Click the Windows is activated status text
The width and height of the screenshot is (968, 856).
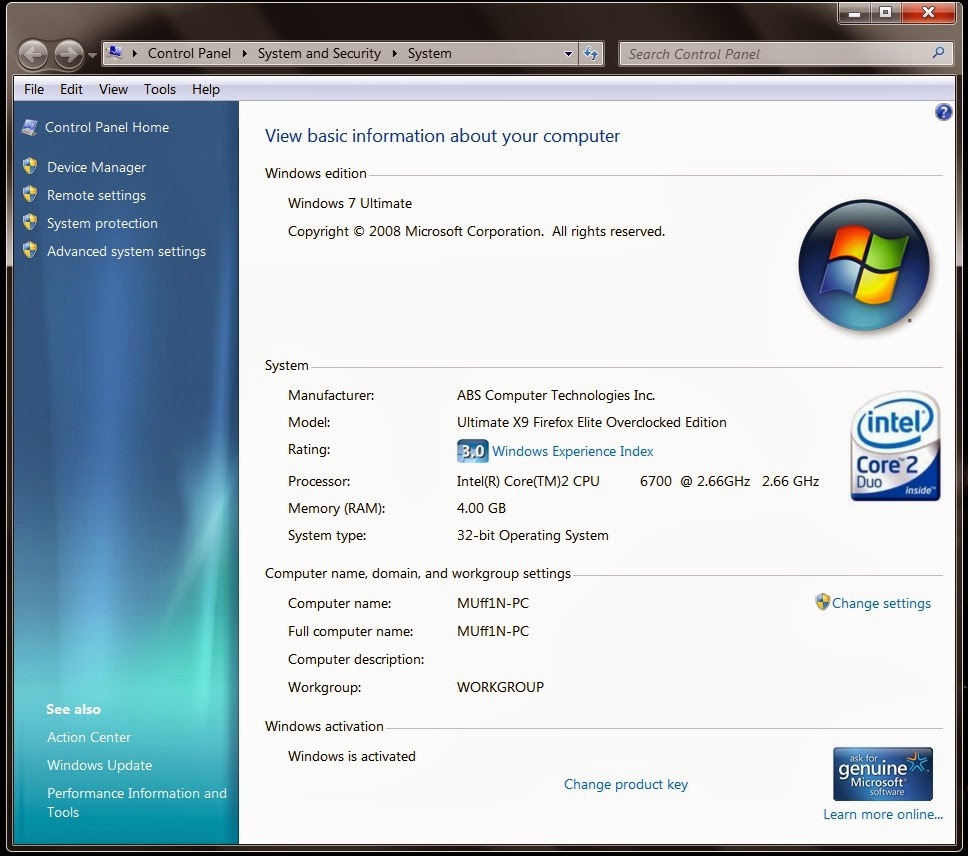click(x=351, y=757)
